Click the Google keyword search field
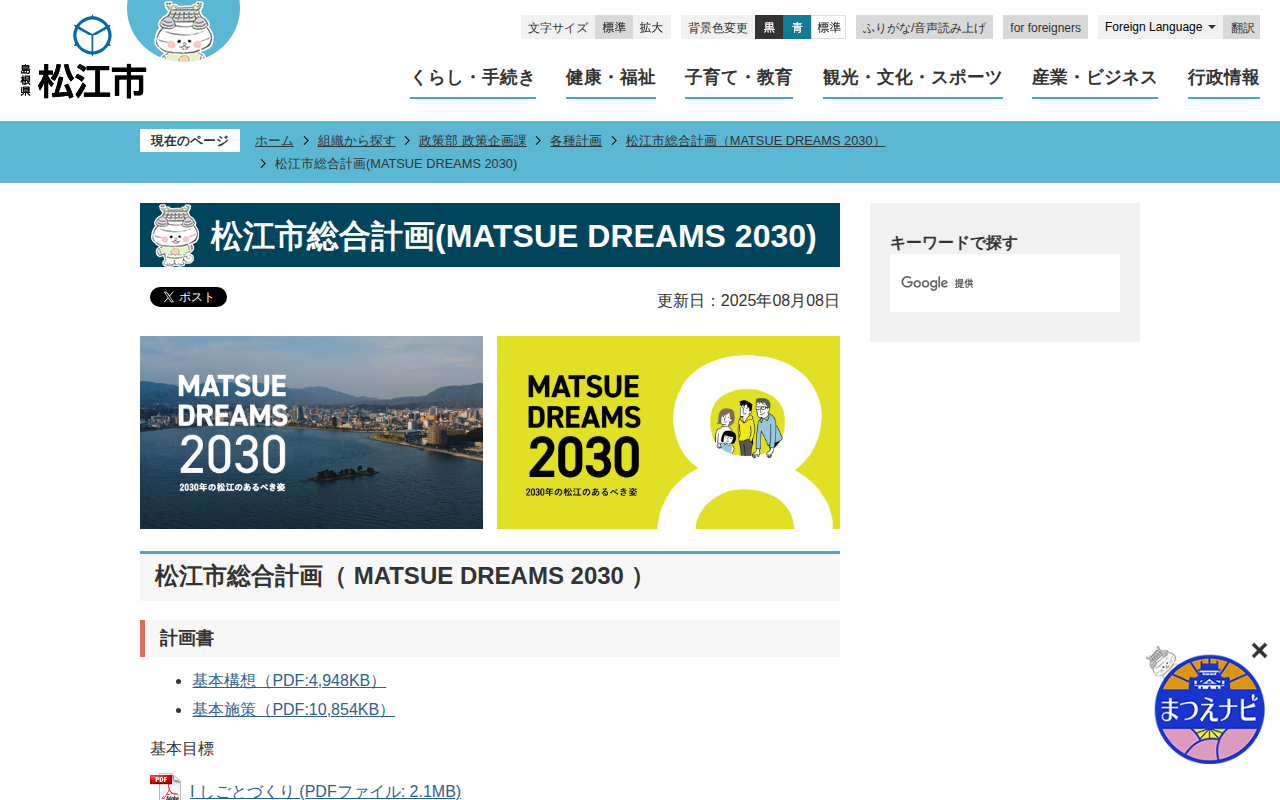The height and width of the screenshot is (800, 1280). pyautogui.click(x=1005, y=283)
